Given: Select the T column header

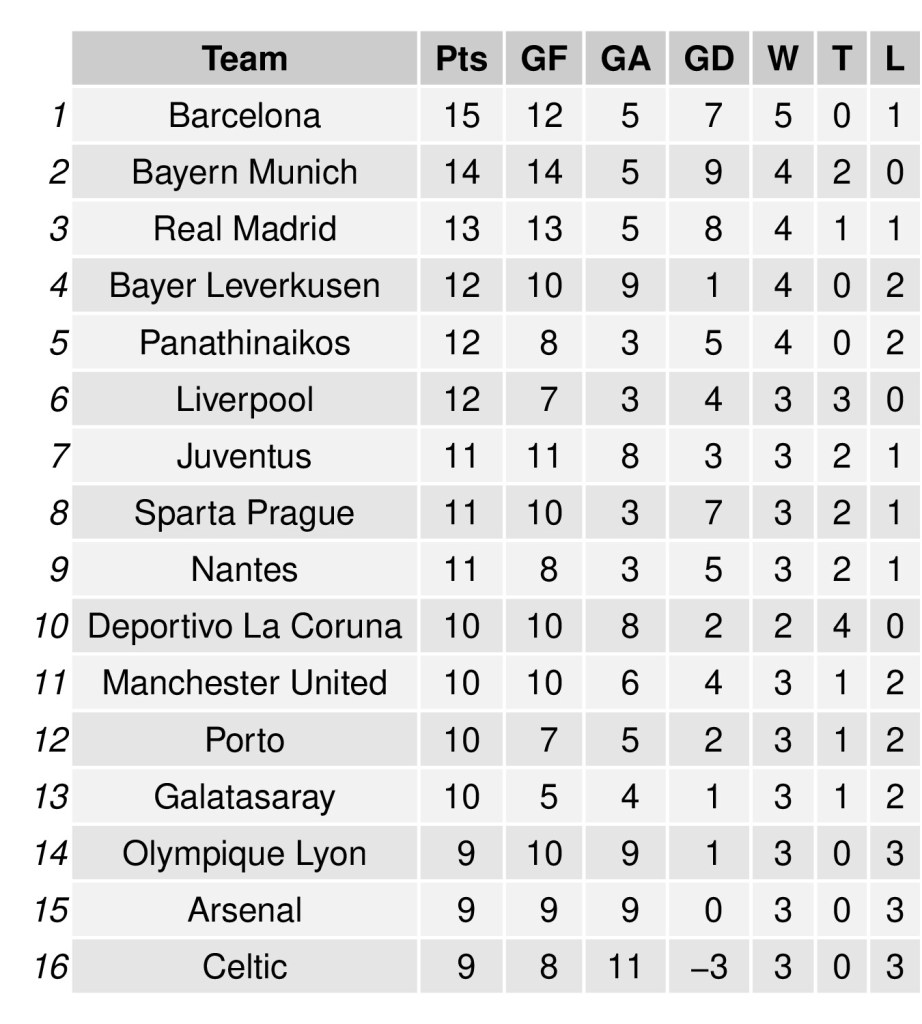Looking at the screenshot, I should [841, 59].
